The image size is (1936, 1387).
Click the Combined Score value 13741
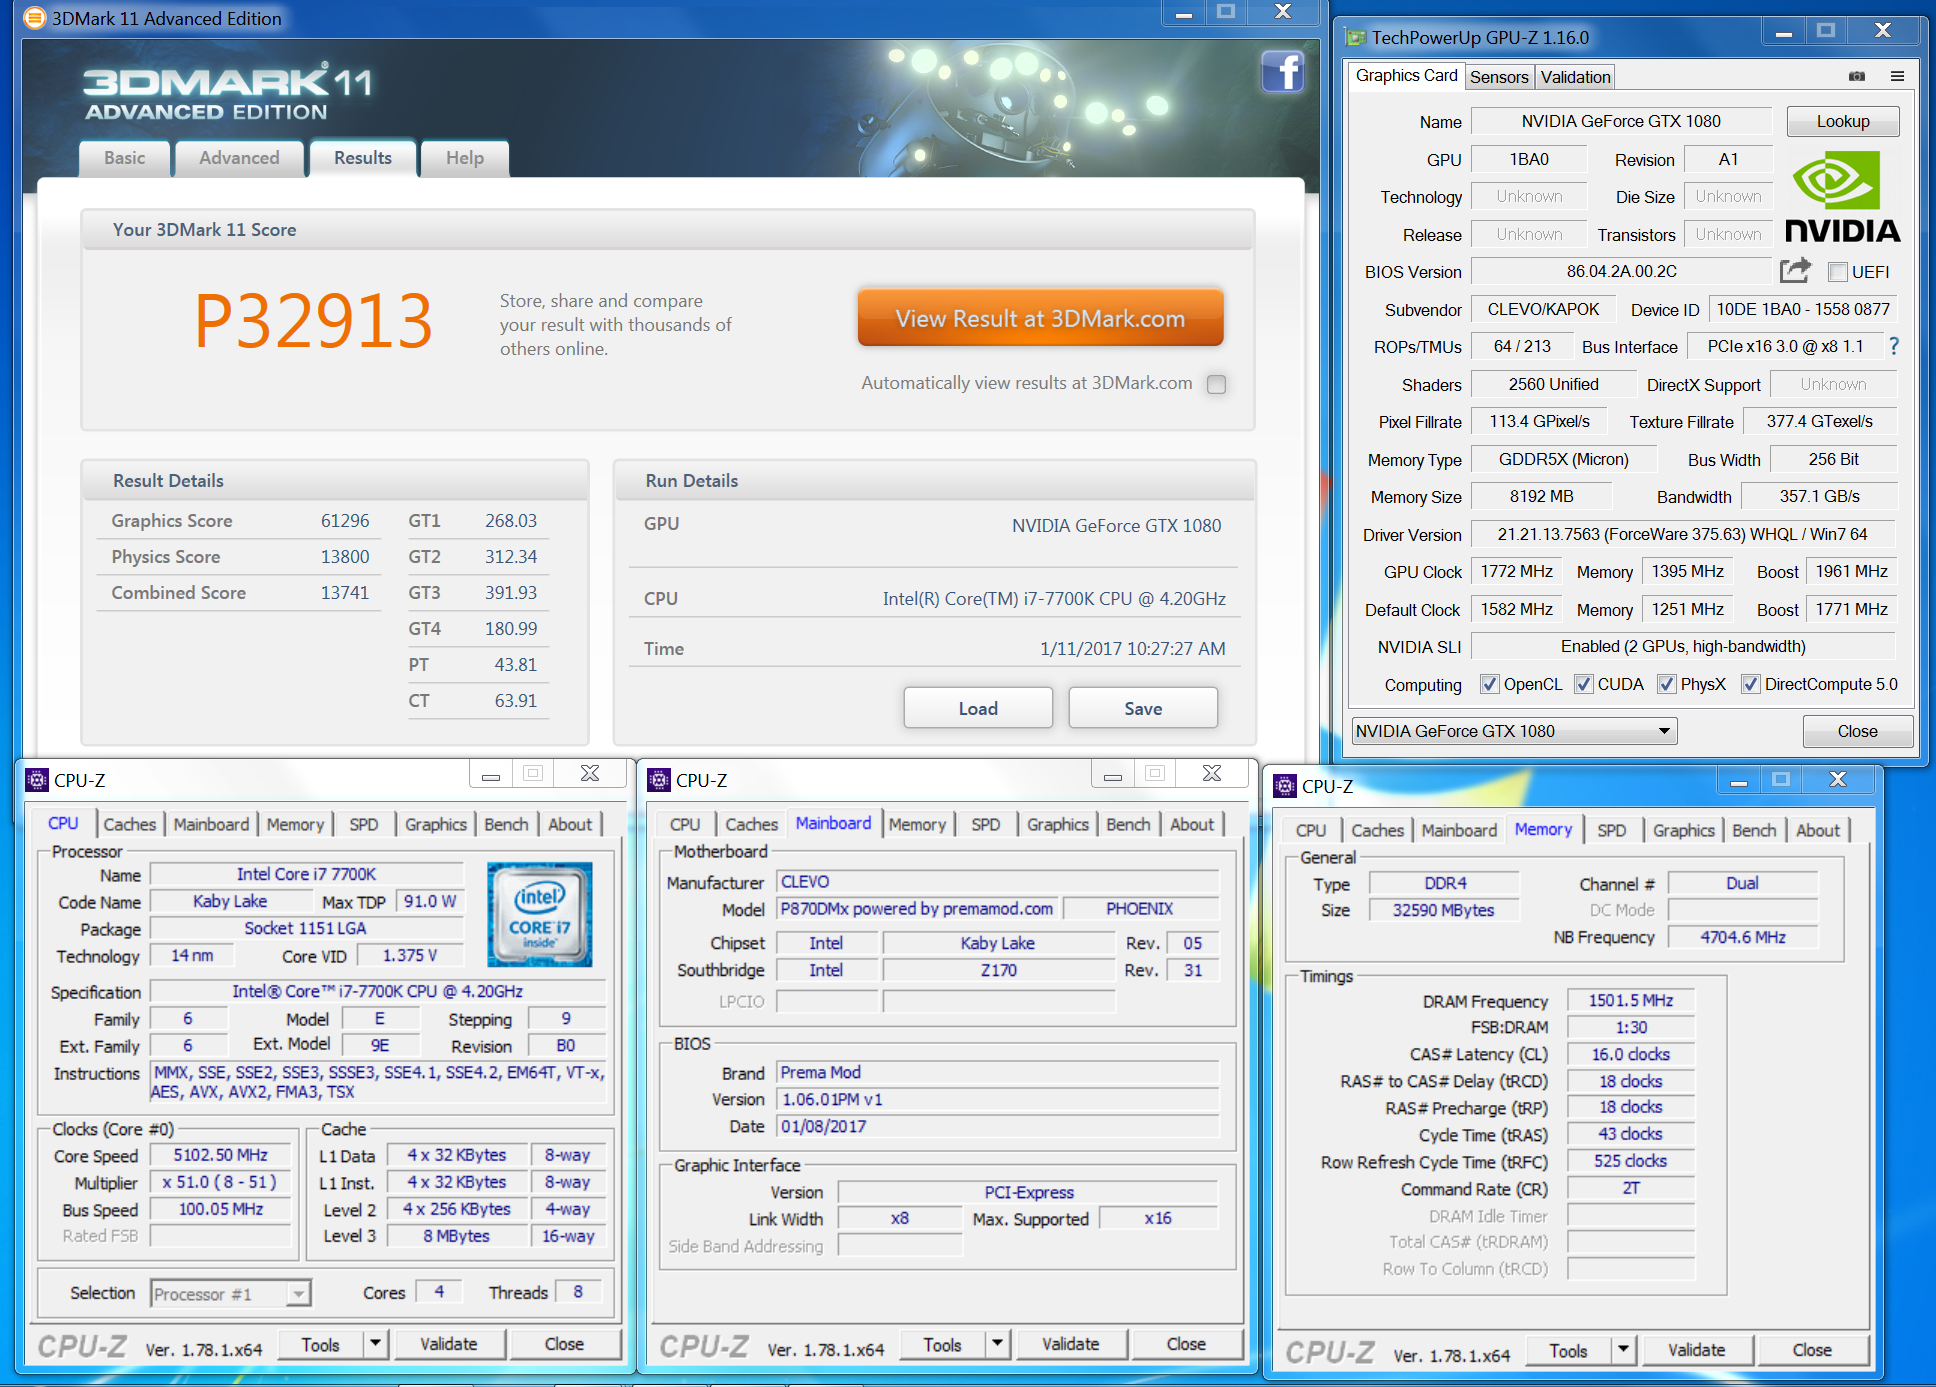tap(345, 593)
